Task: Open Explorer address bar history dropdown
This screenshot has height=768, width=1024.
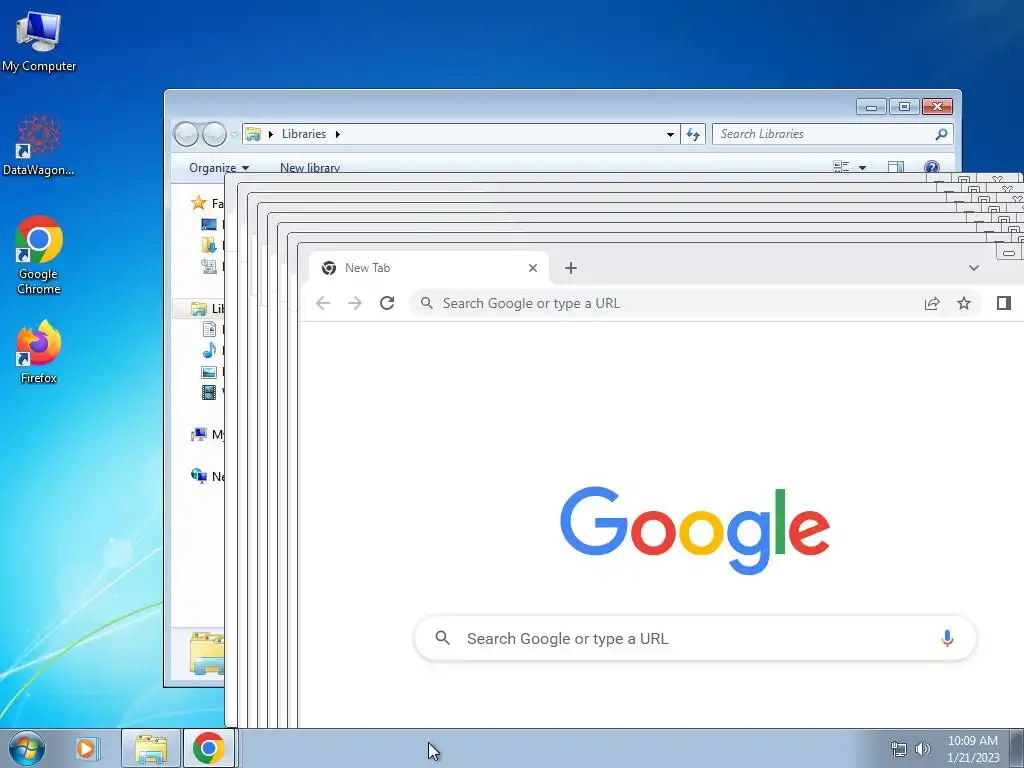Action: 670,135
